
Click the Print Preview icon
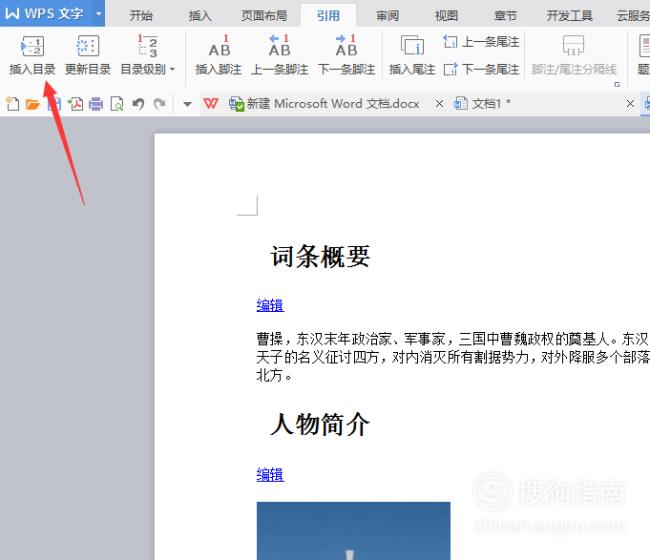(117, 104)
